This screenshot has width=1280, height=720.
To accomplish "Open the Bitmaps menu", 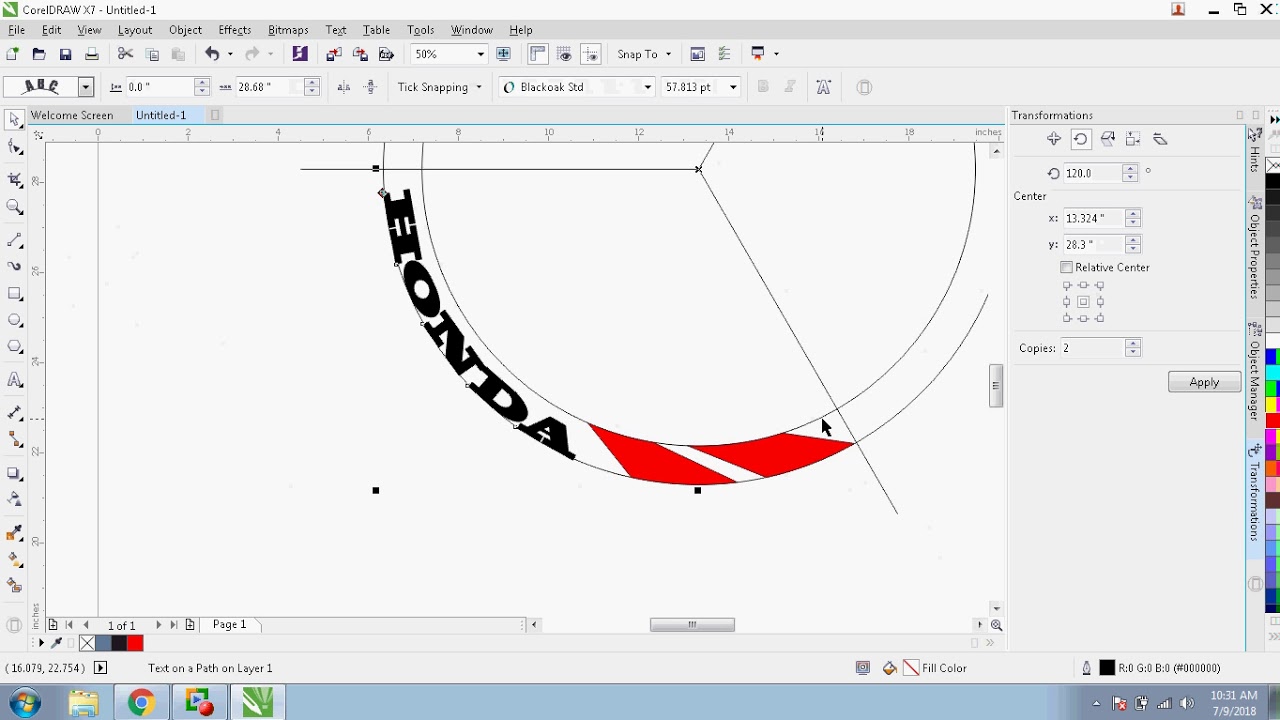I will click(288, 30).
